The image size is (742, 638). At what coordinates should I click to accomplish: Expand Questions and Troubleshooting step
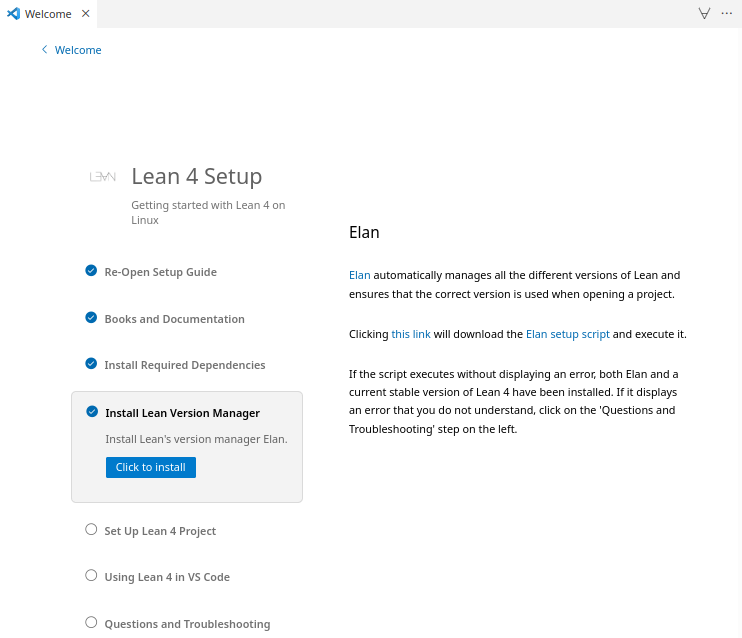click(x=187, y=624)
